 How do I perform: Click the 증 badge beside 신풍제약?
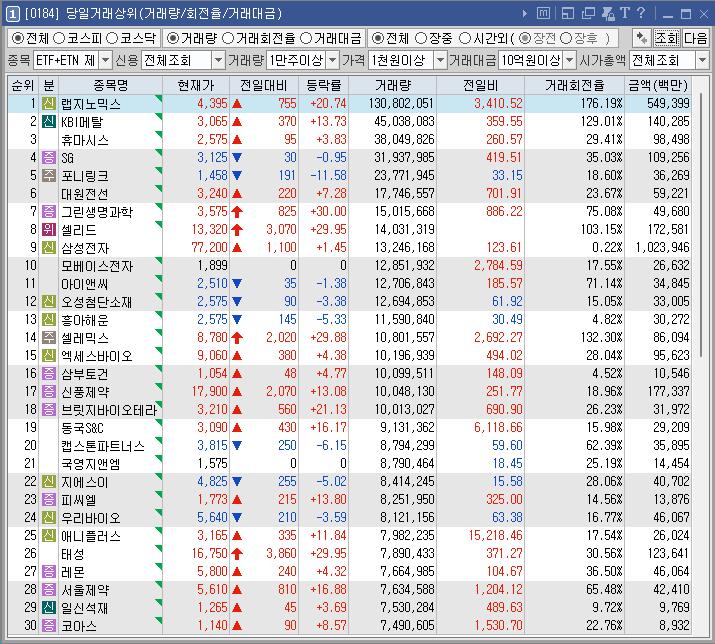click(49, 391)
